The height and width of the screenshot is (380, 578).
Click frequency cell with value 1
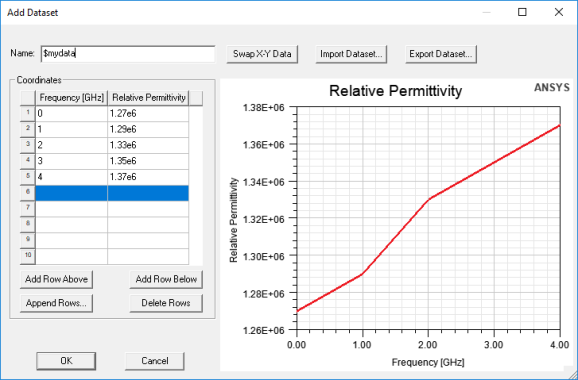pos(72,130)
